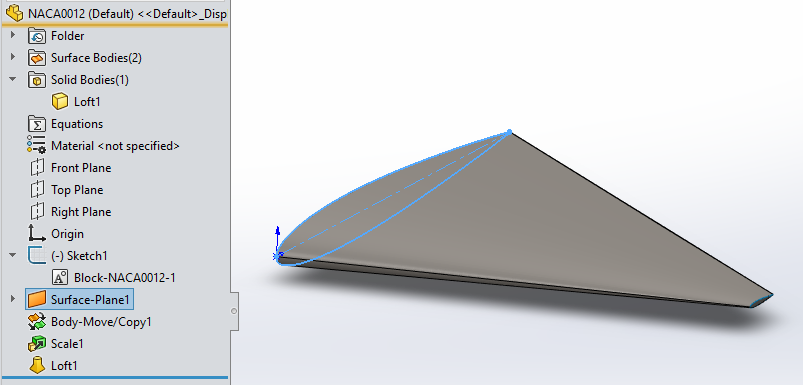
Task: Select Front Plane in feature tree
Action: 81,168
